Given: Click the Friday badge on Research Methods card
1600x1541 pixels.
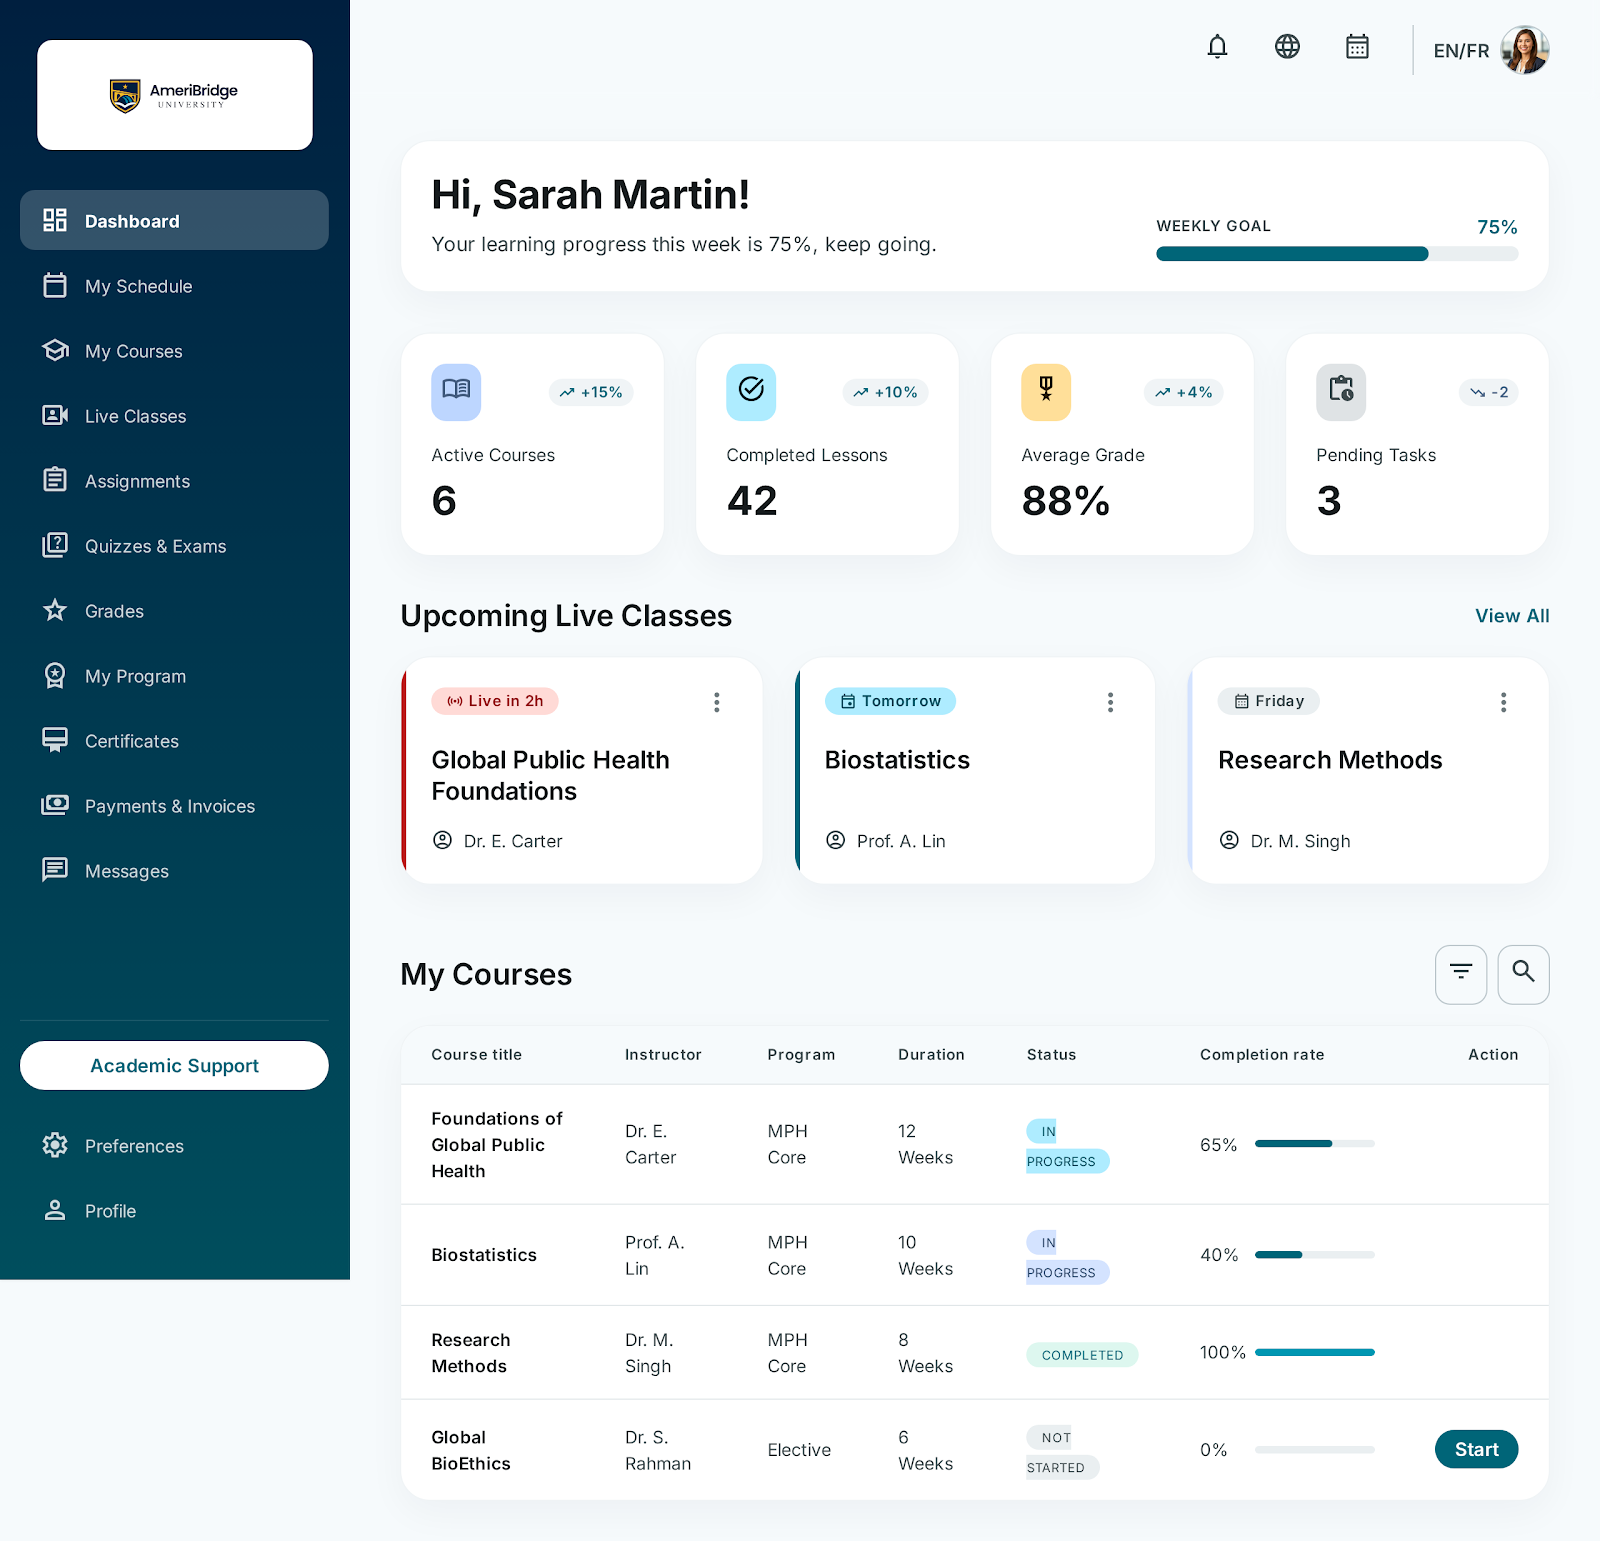Looking at the screenshot, I should [1269, 701].
